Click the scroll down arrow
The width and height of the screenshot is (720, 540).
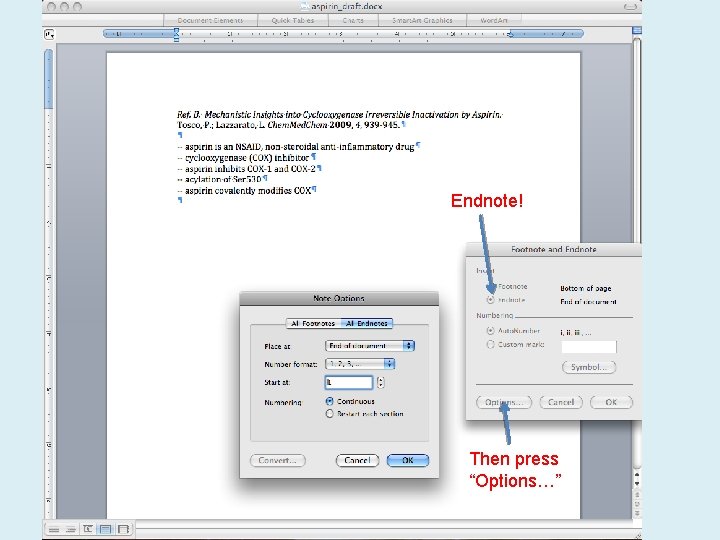click(636, 484)
